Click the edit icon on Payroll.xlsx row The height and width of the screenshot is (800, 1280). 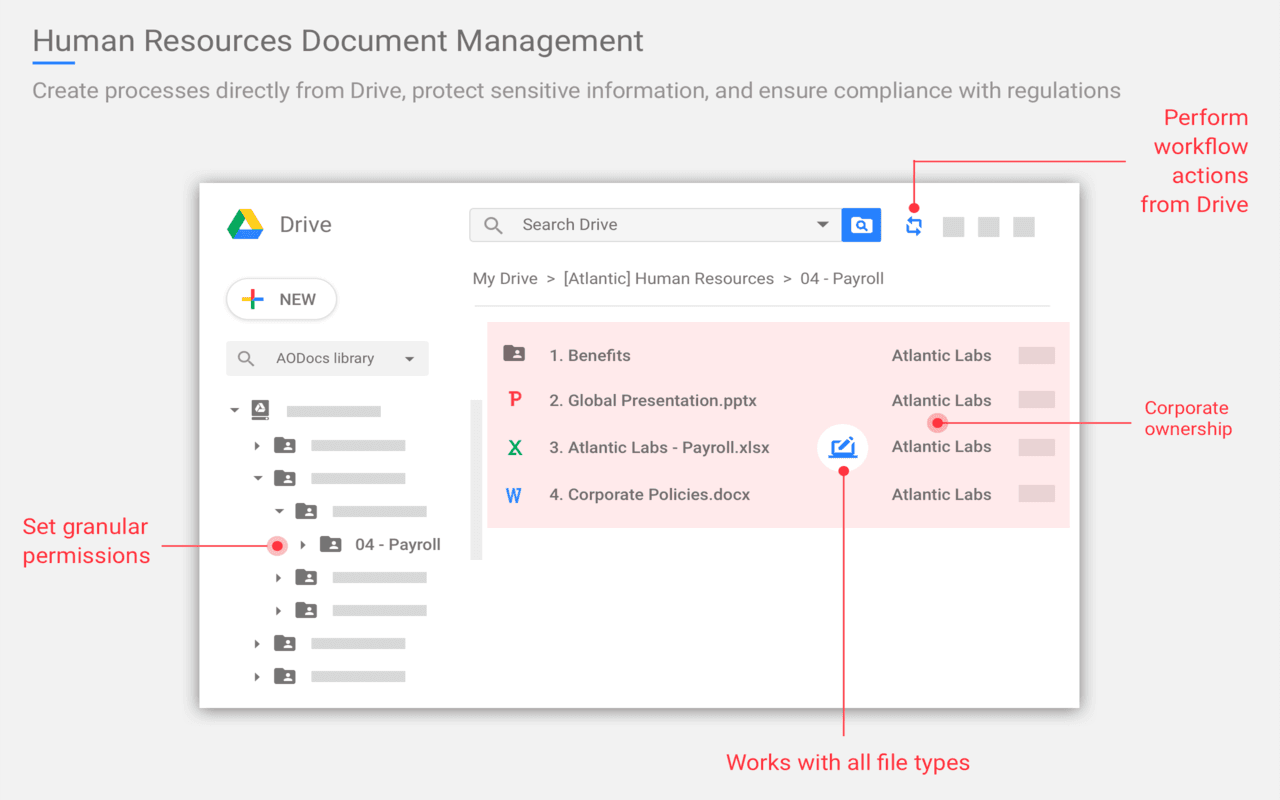click(843, 447)
